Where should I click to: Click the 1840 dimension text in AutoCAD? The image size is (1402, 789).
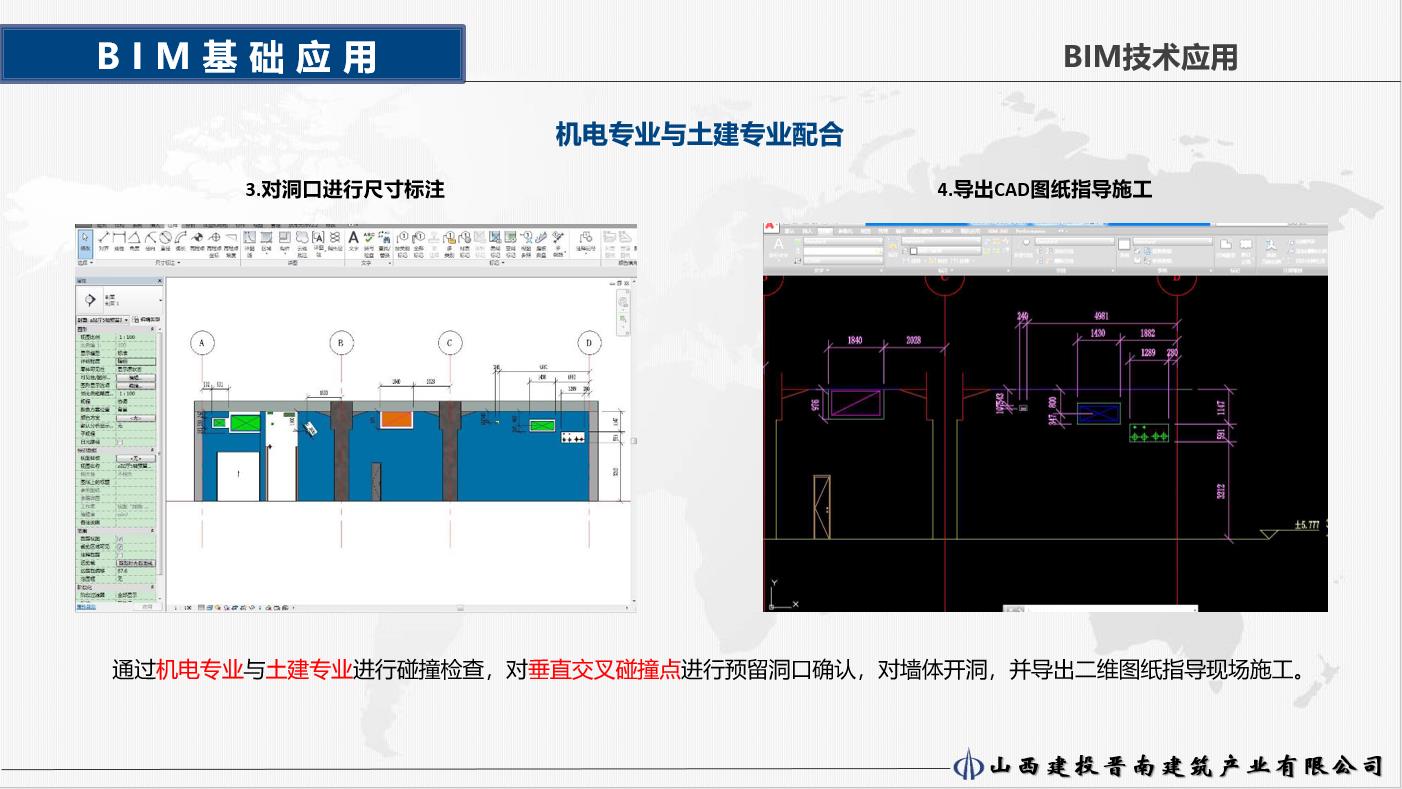855,340
